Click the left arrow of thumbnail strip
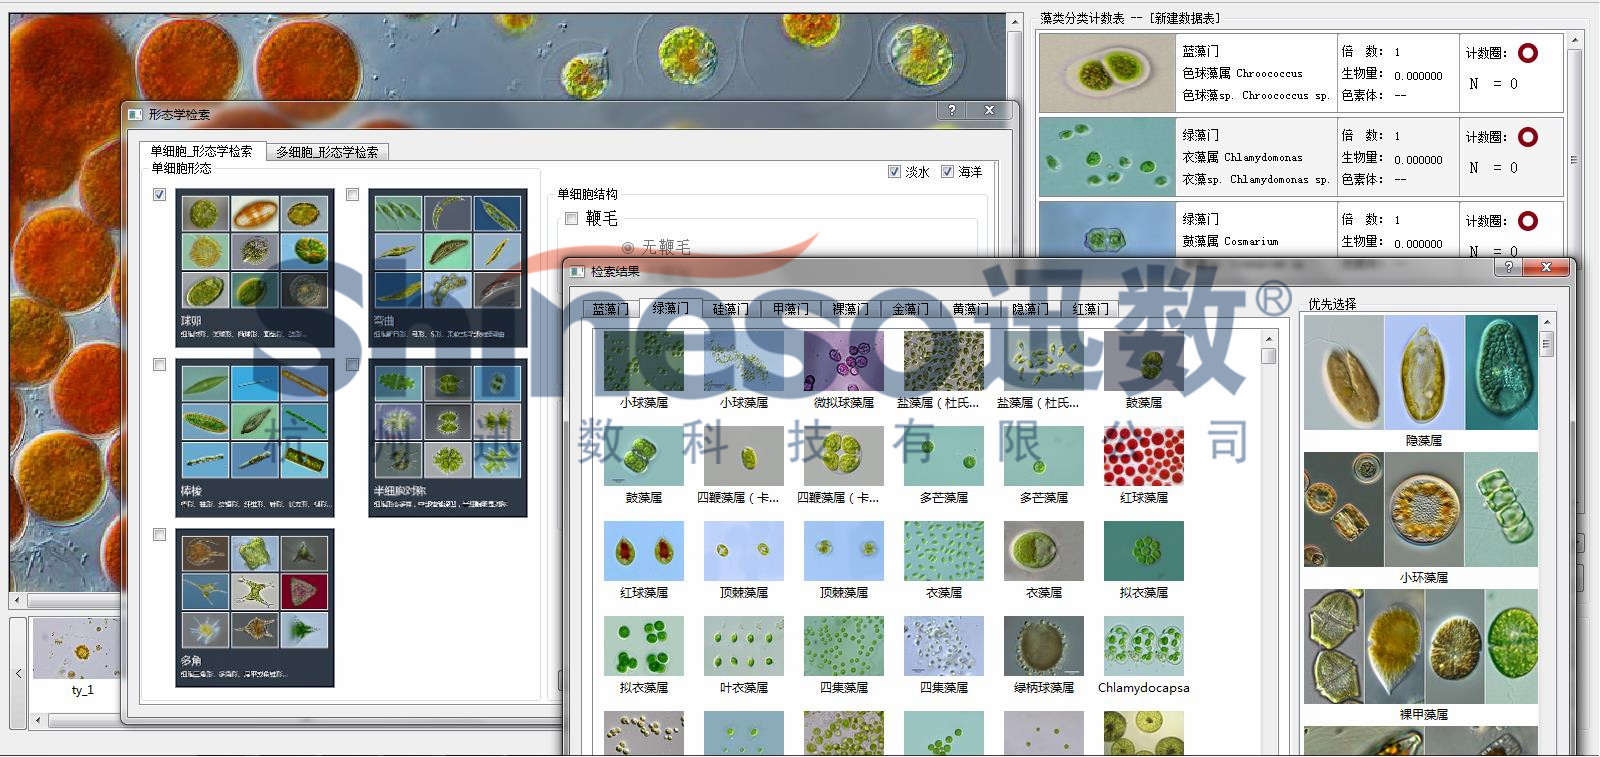 (18, 674)
